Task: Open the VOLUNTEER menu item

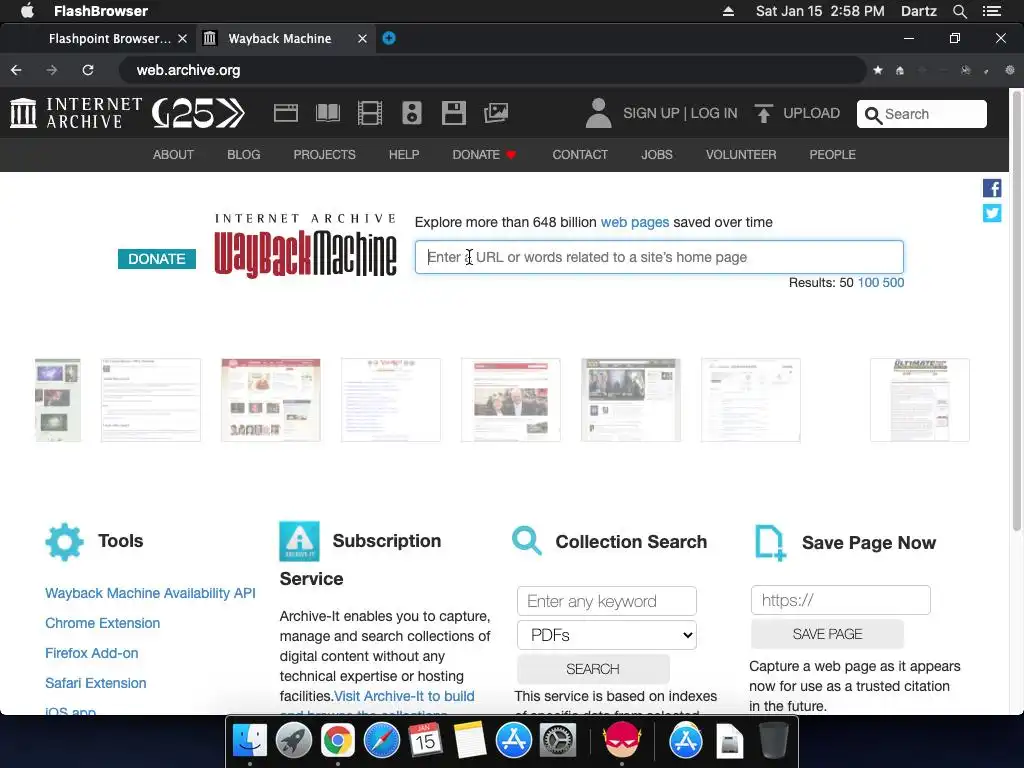Action: [741, 155]
